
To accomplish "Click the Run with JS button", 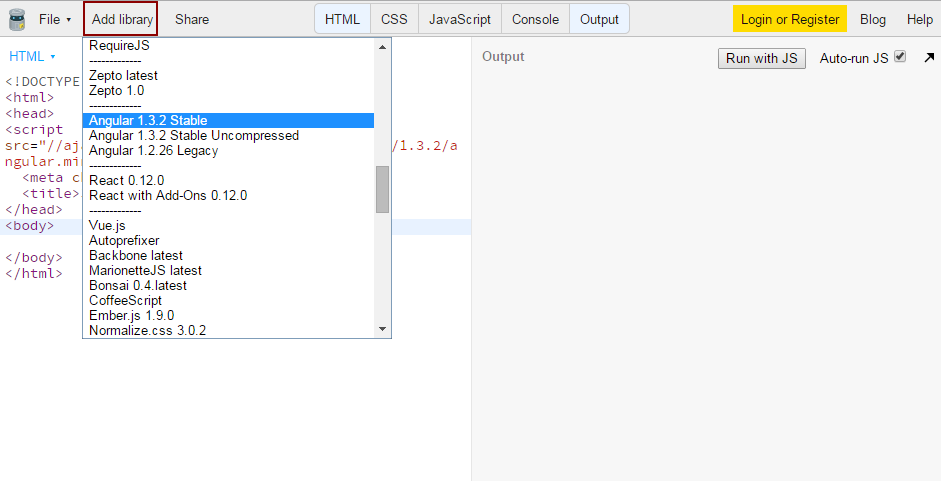I will point(762,58).
